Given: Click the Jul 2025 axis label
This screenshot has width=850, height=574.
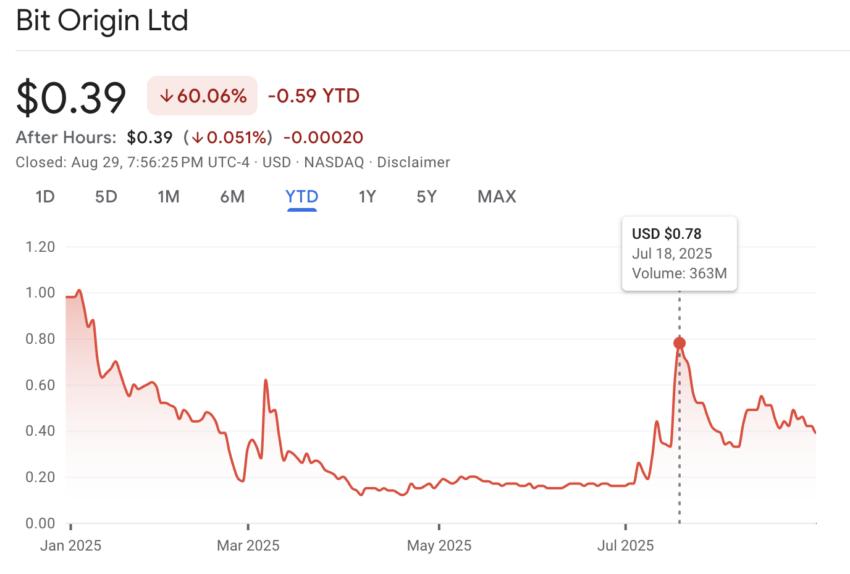Looking at the screenshot, I should (626, 545).
